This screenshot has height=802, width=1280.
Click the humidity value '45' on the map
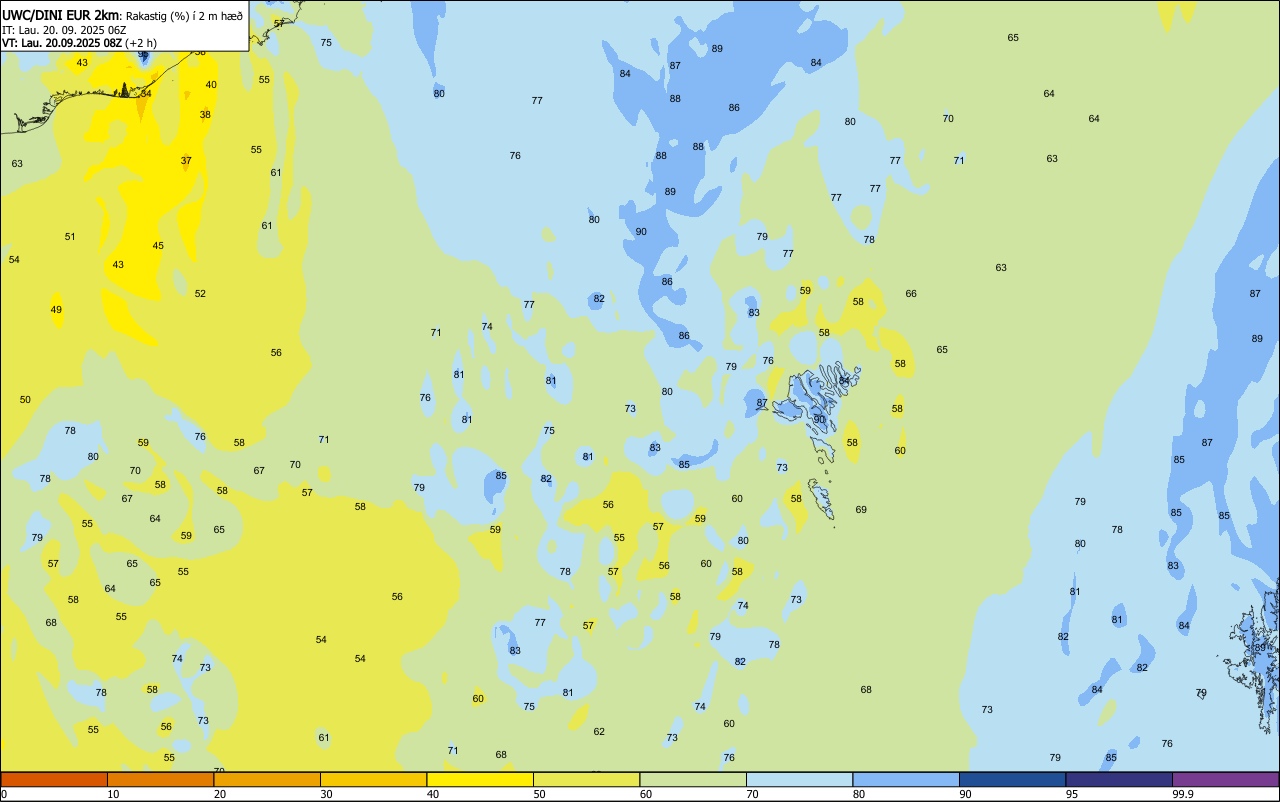[x=158, y=246]
